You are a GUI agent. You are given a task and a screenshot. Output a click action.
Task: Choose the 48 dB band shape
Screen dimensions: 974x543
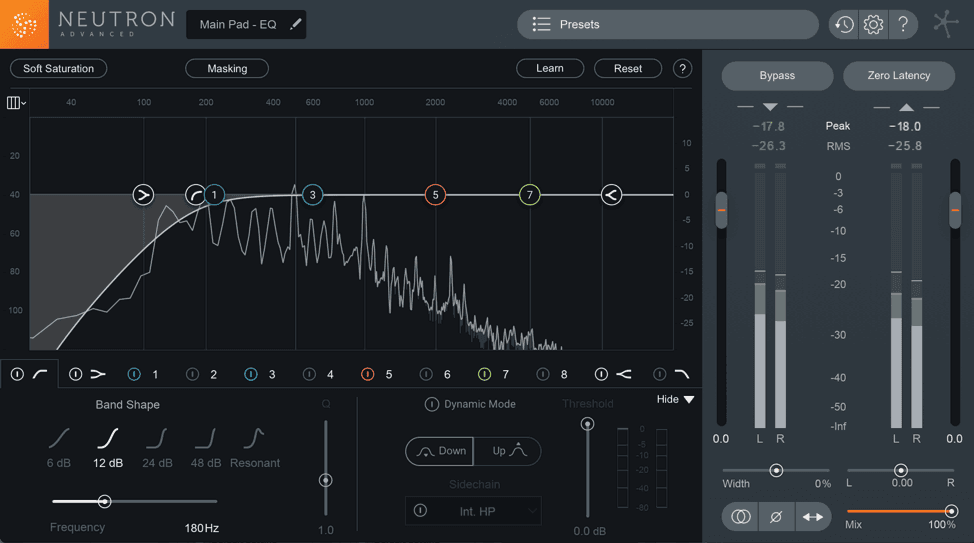point(206,447)
